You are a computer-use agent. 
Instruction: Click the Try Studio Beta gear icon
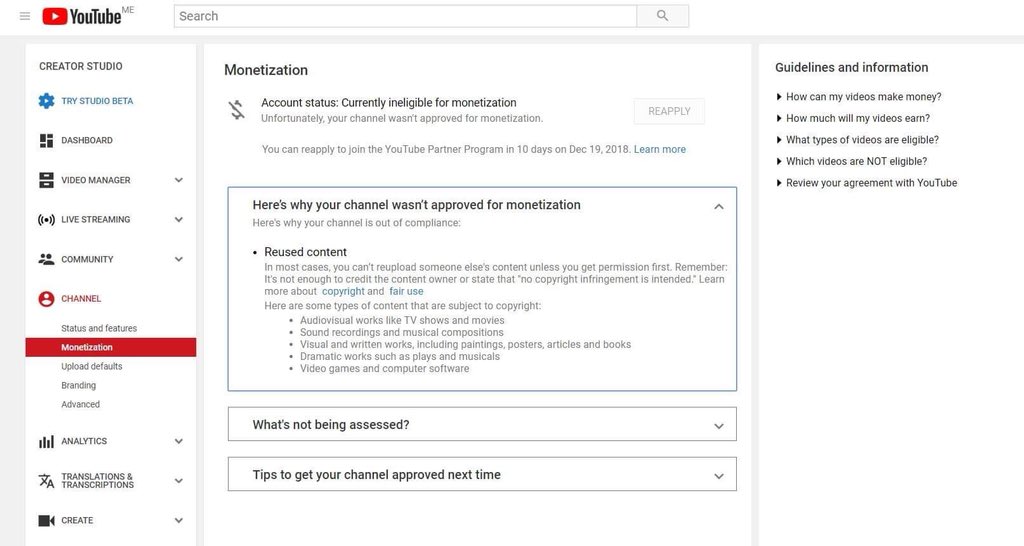(46, 101)
